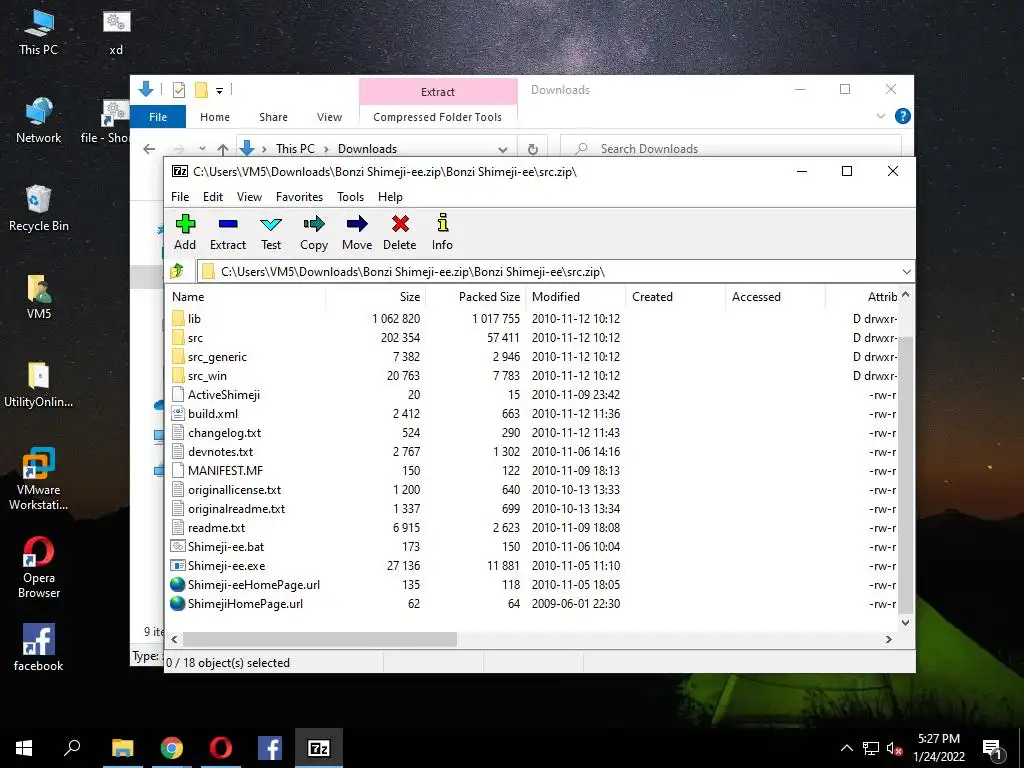Click the Extract toolbar icon in 7-Zip

click(x=228, y=224)
